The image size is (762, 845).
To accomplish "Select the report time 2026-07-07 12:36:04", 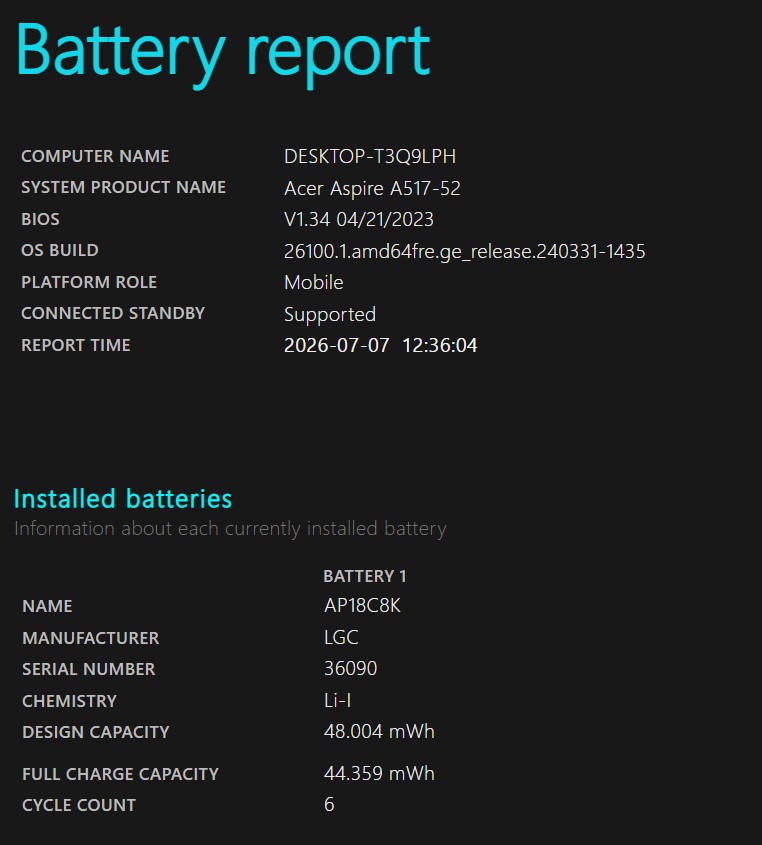I will (380, 345).
